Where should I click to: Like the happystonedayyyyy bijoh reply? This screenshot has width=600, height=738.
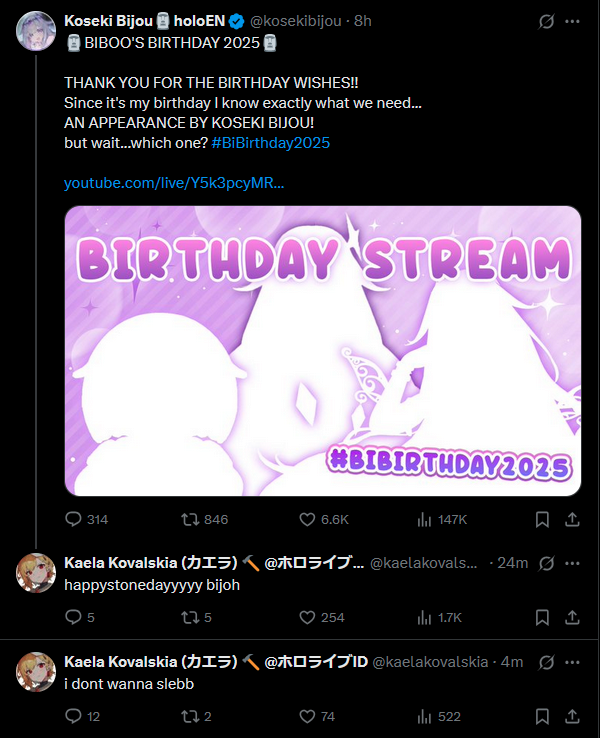click(x=307, y=617)
